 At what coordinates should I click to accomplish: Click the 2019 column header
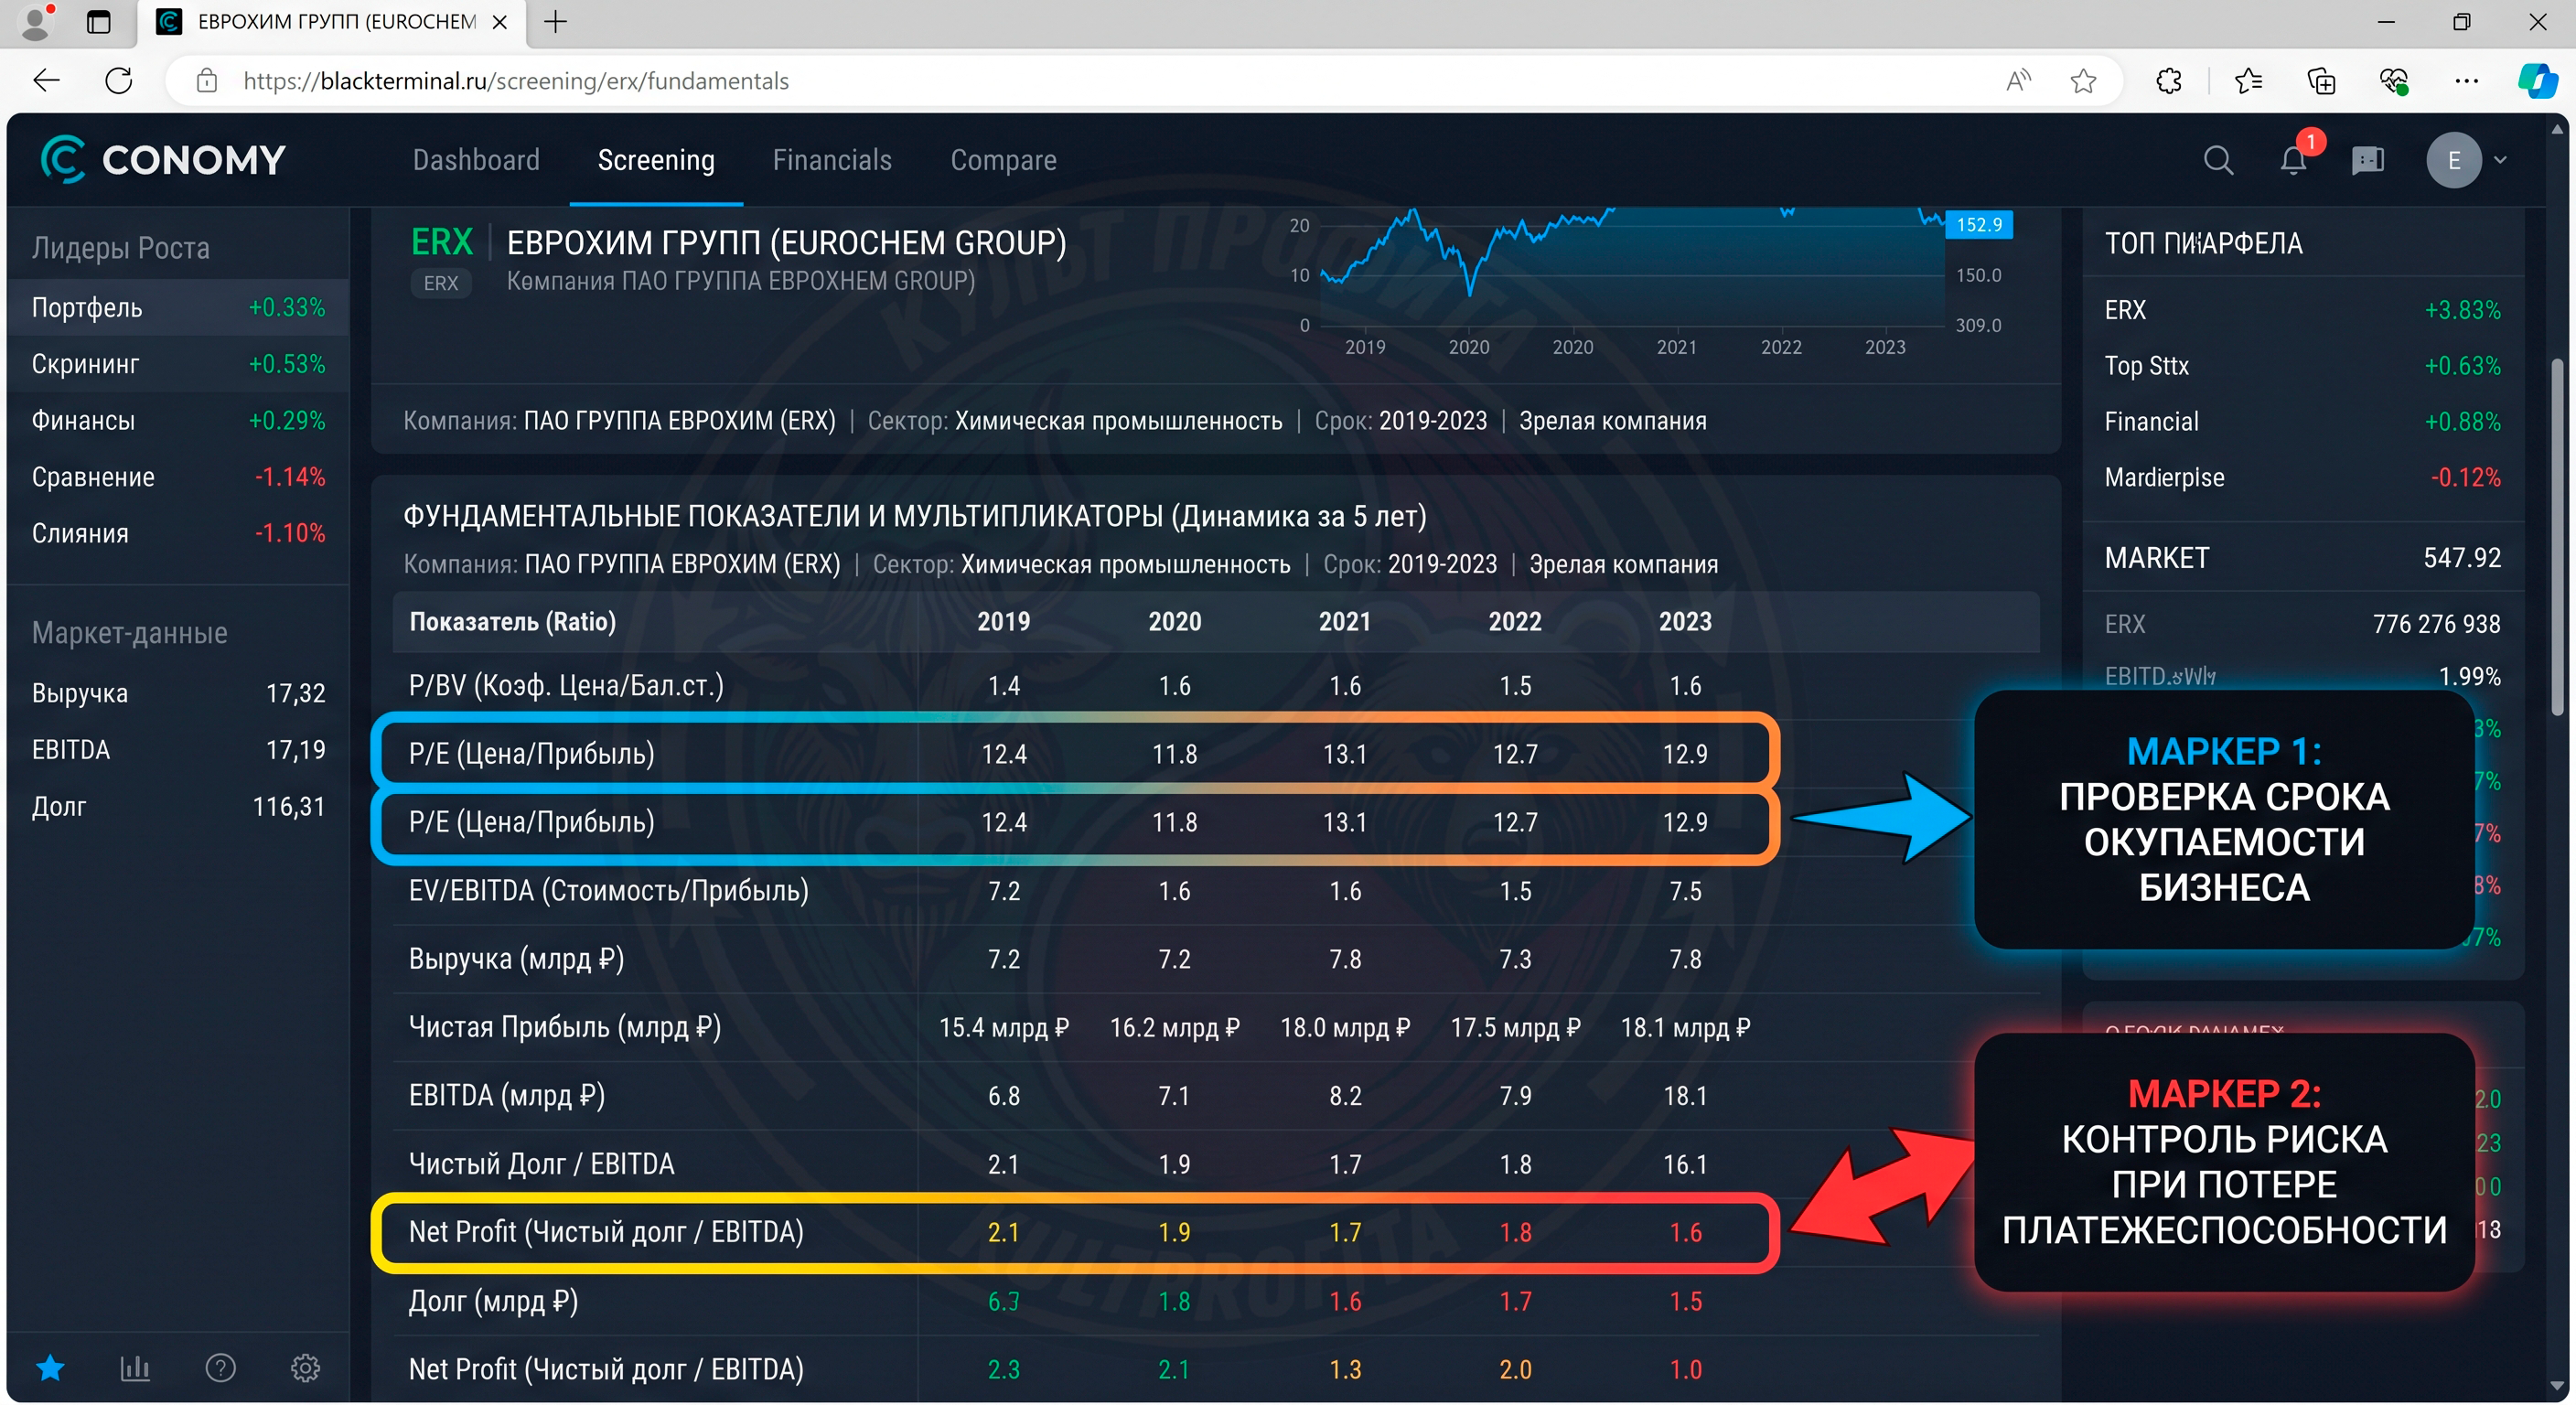1003,622
